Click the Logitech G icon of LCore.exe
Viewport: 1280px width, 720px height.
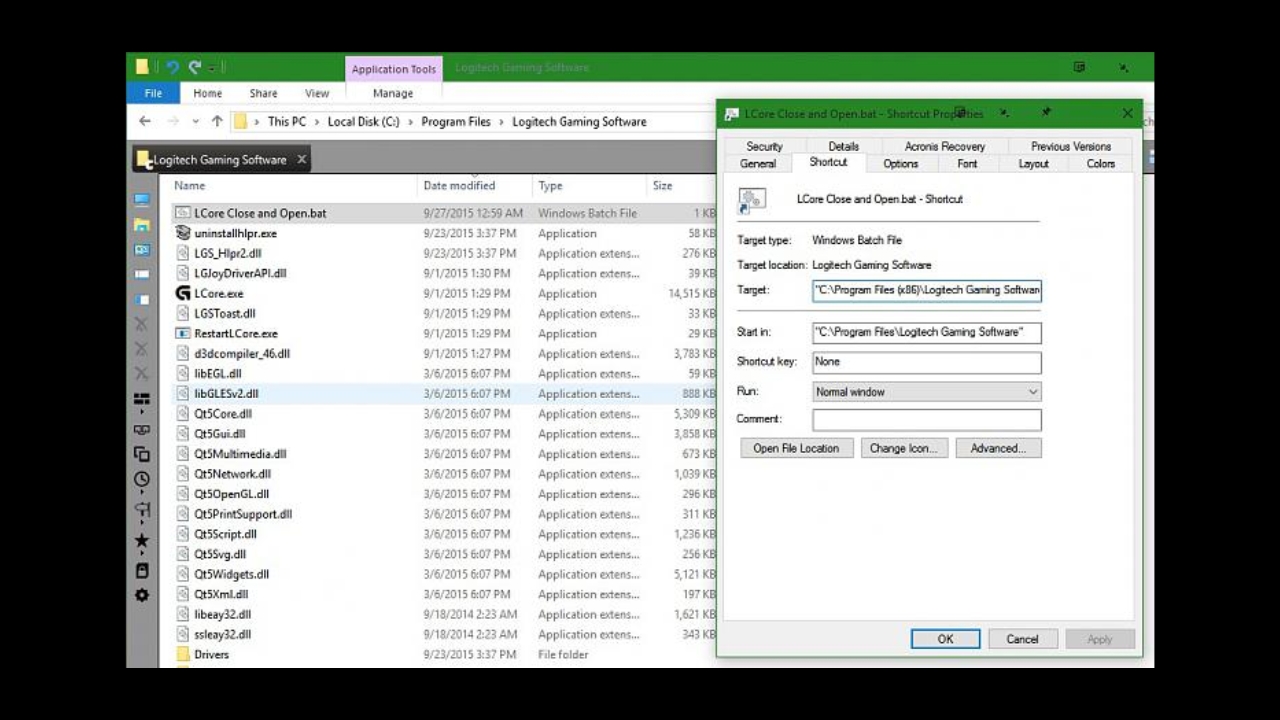point(182,293)
